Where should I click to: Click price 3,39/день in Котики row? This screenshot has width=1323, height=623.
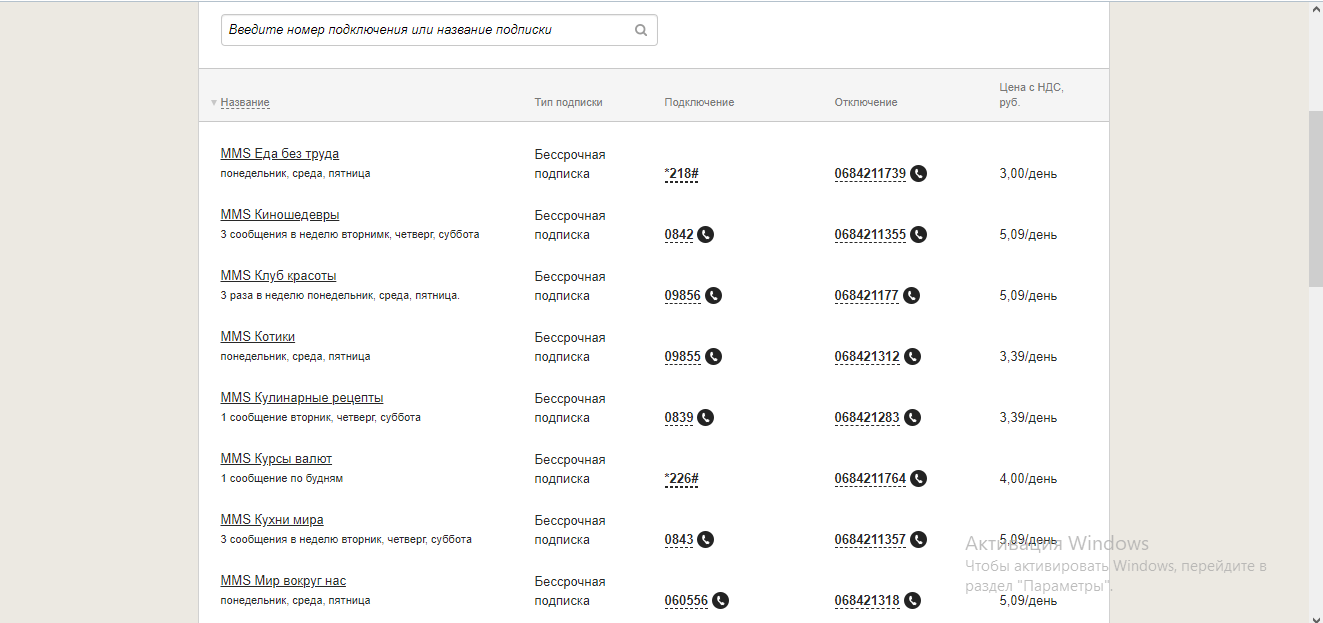(1028, 357)
